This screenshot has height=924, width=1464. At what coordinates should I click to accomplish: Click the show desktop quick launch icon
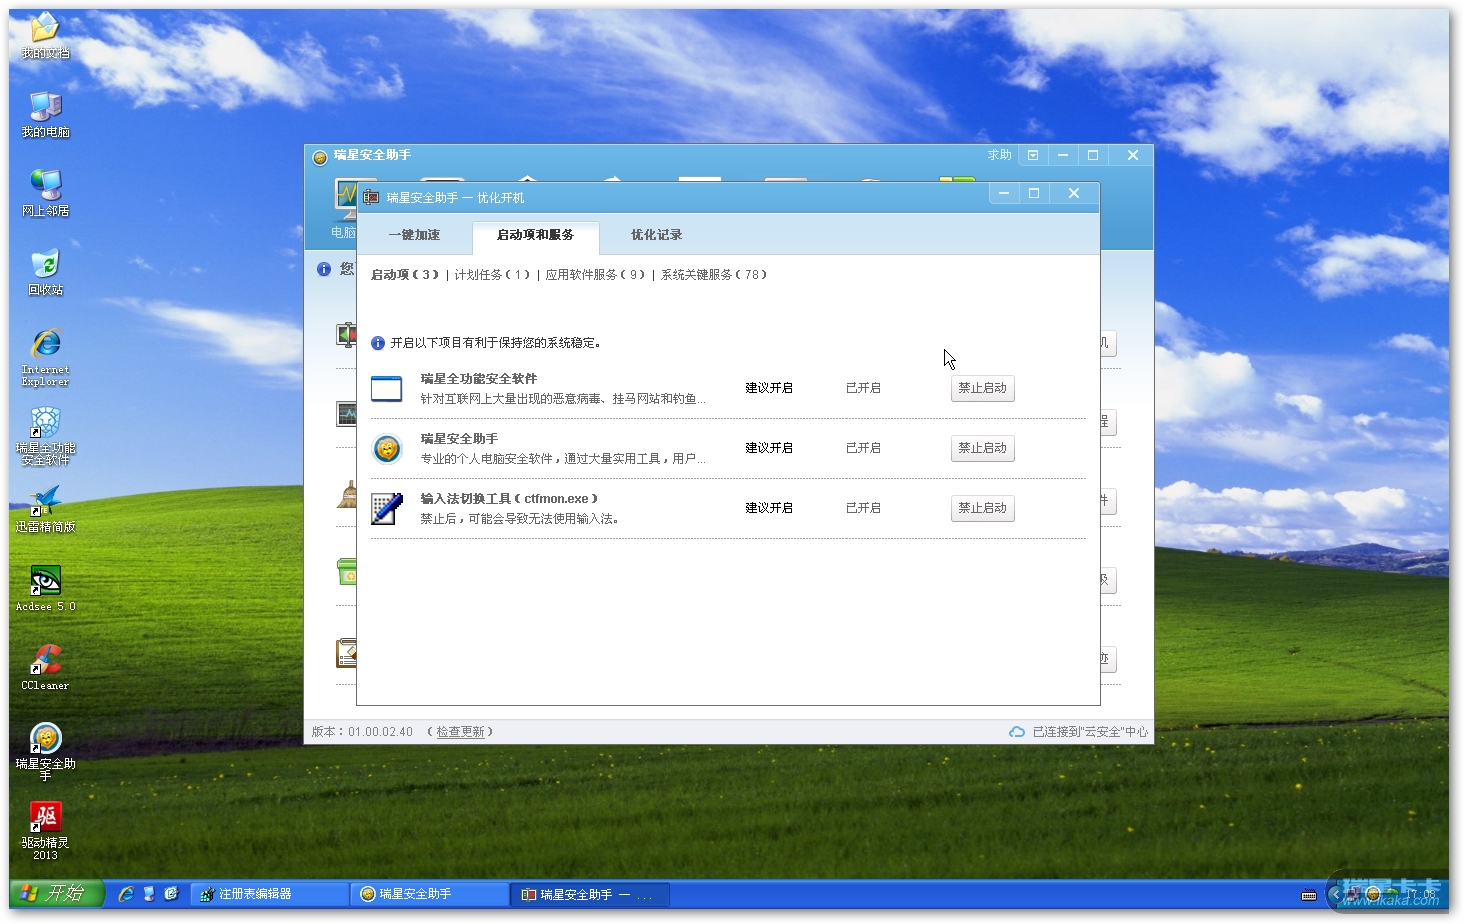click(x=149, y=894)
